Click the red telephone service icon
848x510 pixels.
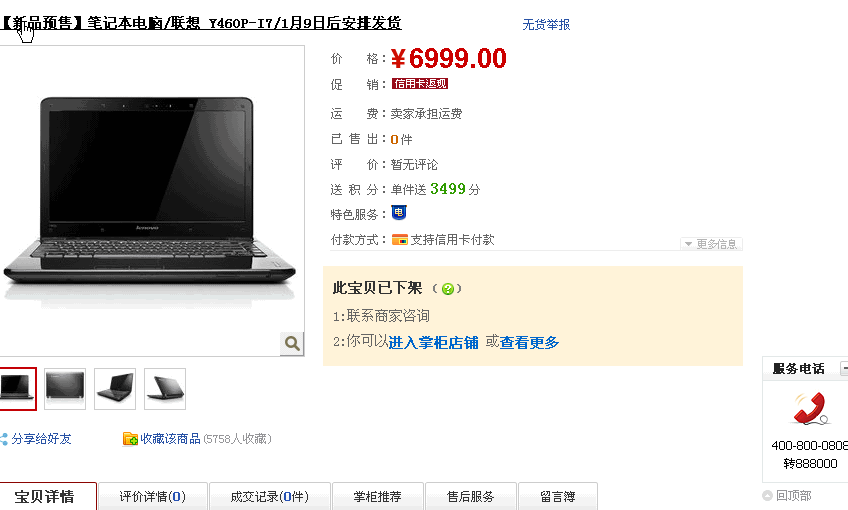pyautogui.click(x=810, y=408)
